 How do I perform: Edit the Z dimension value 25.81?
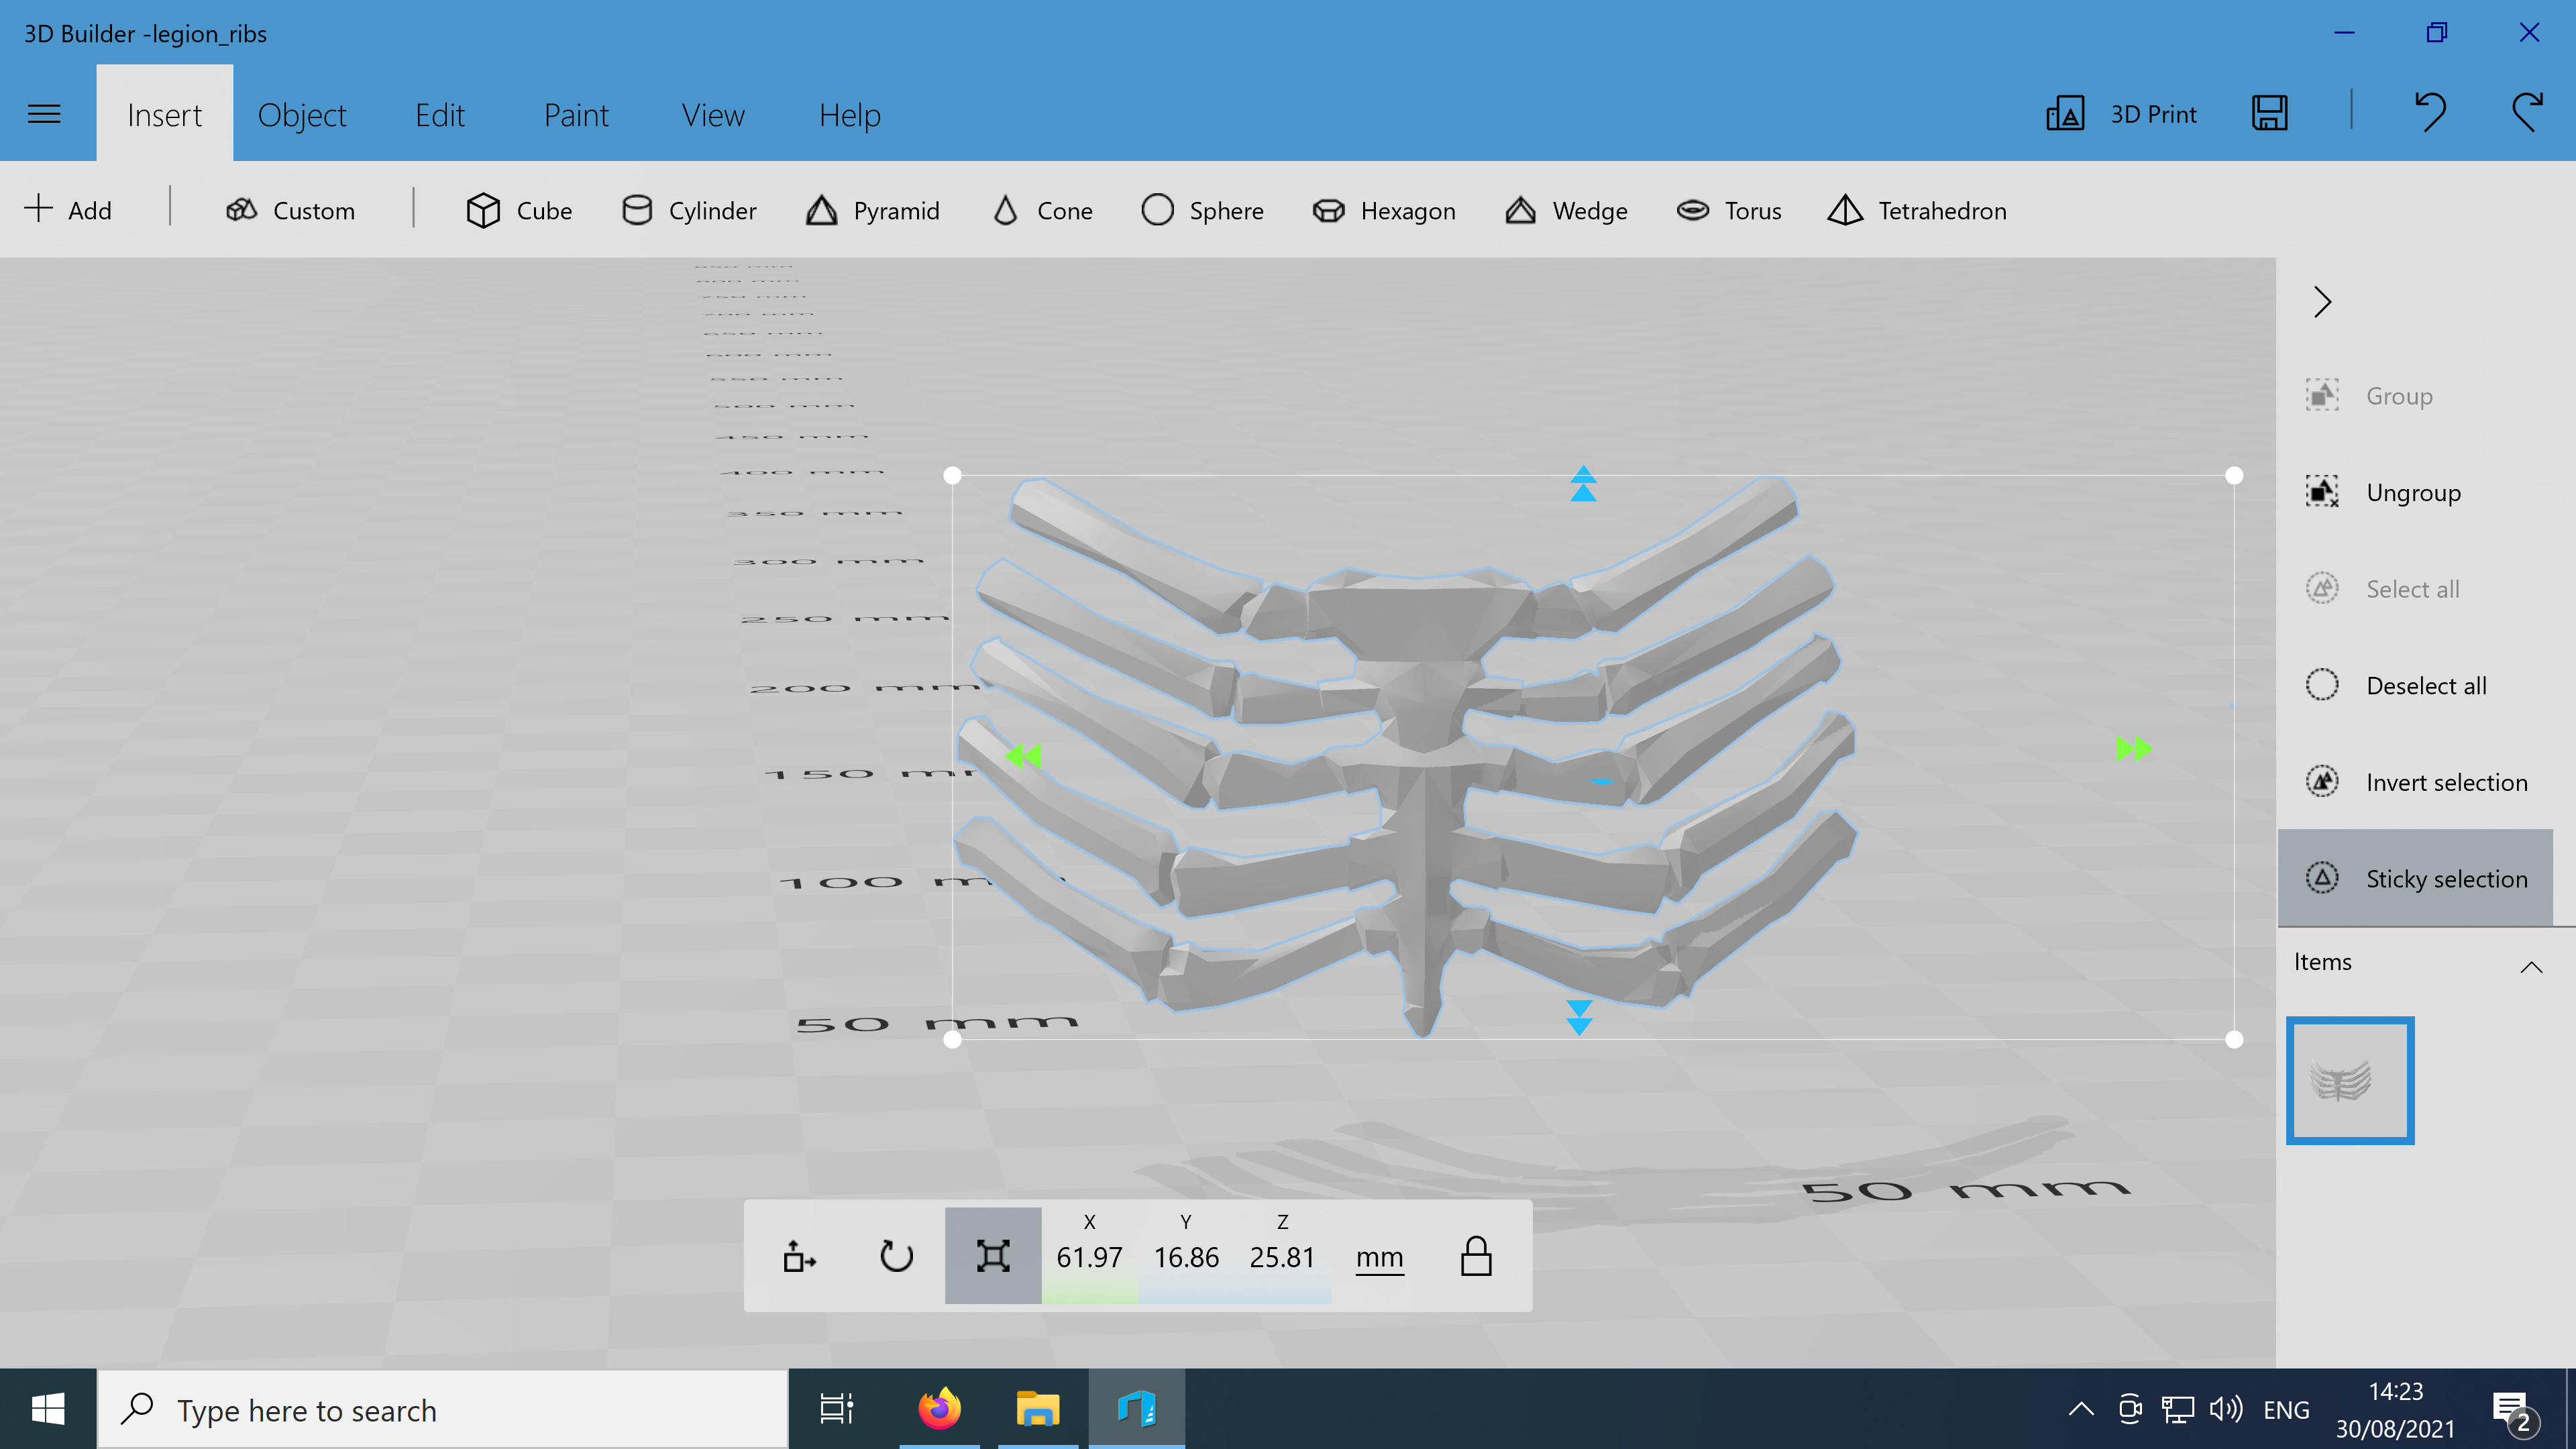point(1282,1256)
